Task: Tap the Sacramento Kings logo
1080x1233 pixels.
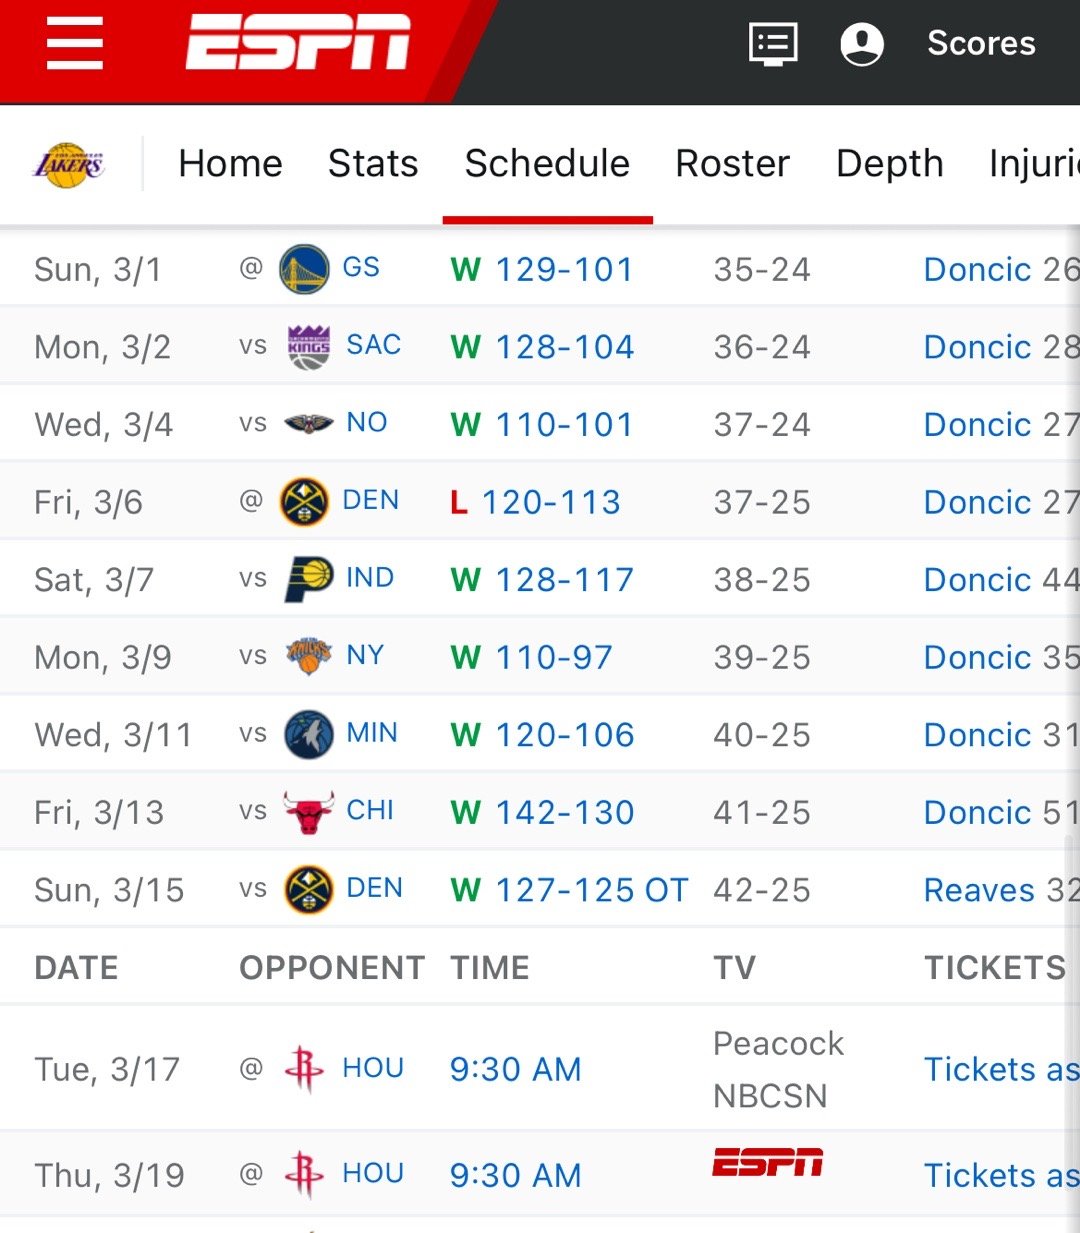Action: pyautogui.click(x=308, y=347)
